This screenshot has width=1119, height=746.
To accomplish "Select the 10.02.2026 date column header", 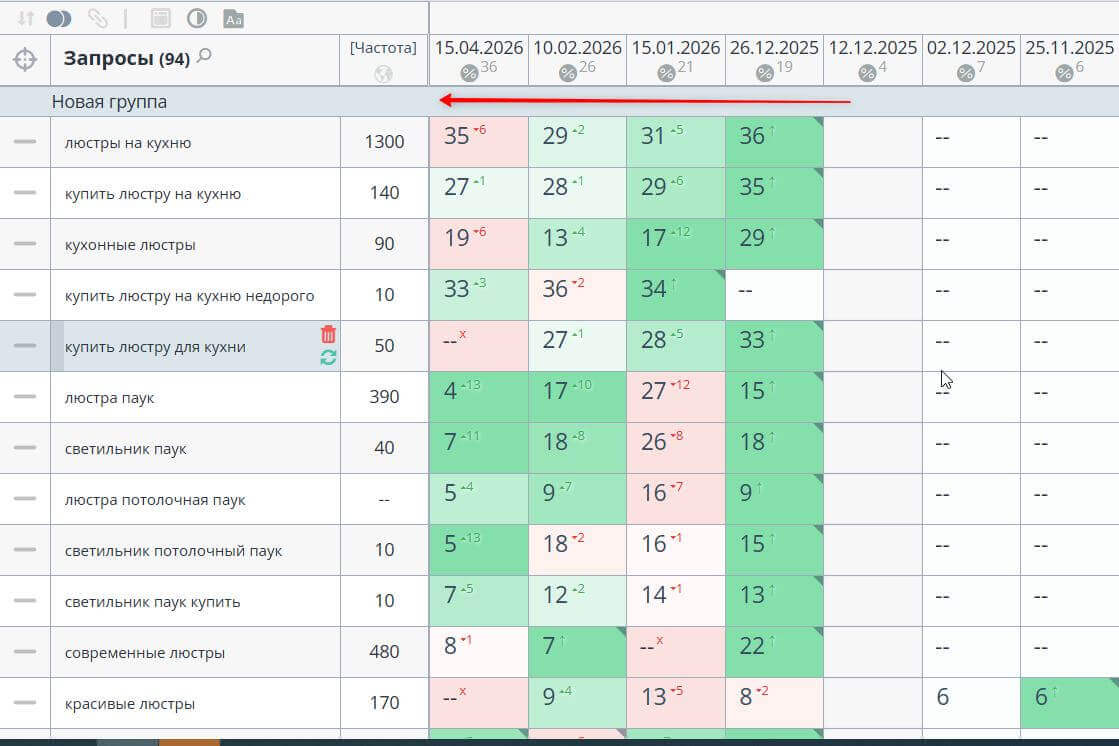I will tap(577, 48).
